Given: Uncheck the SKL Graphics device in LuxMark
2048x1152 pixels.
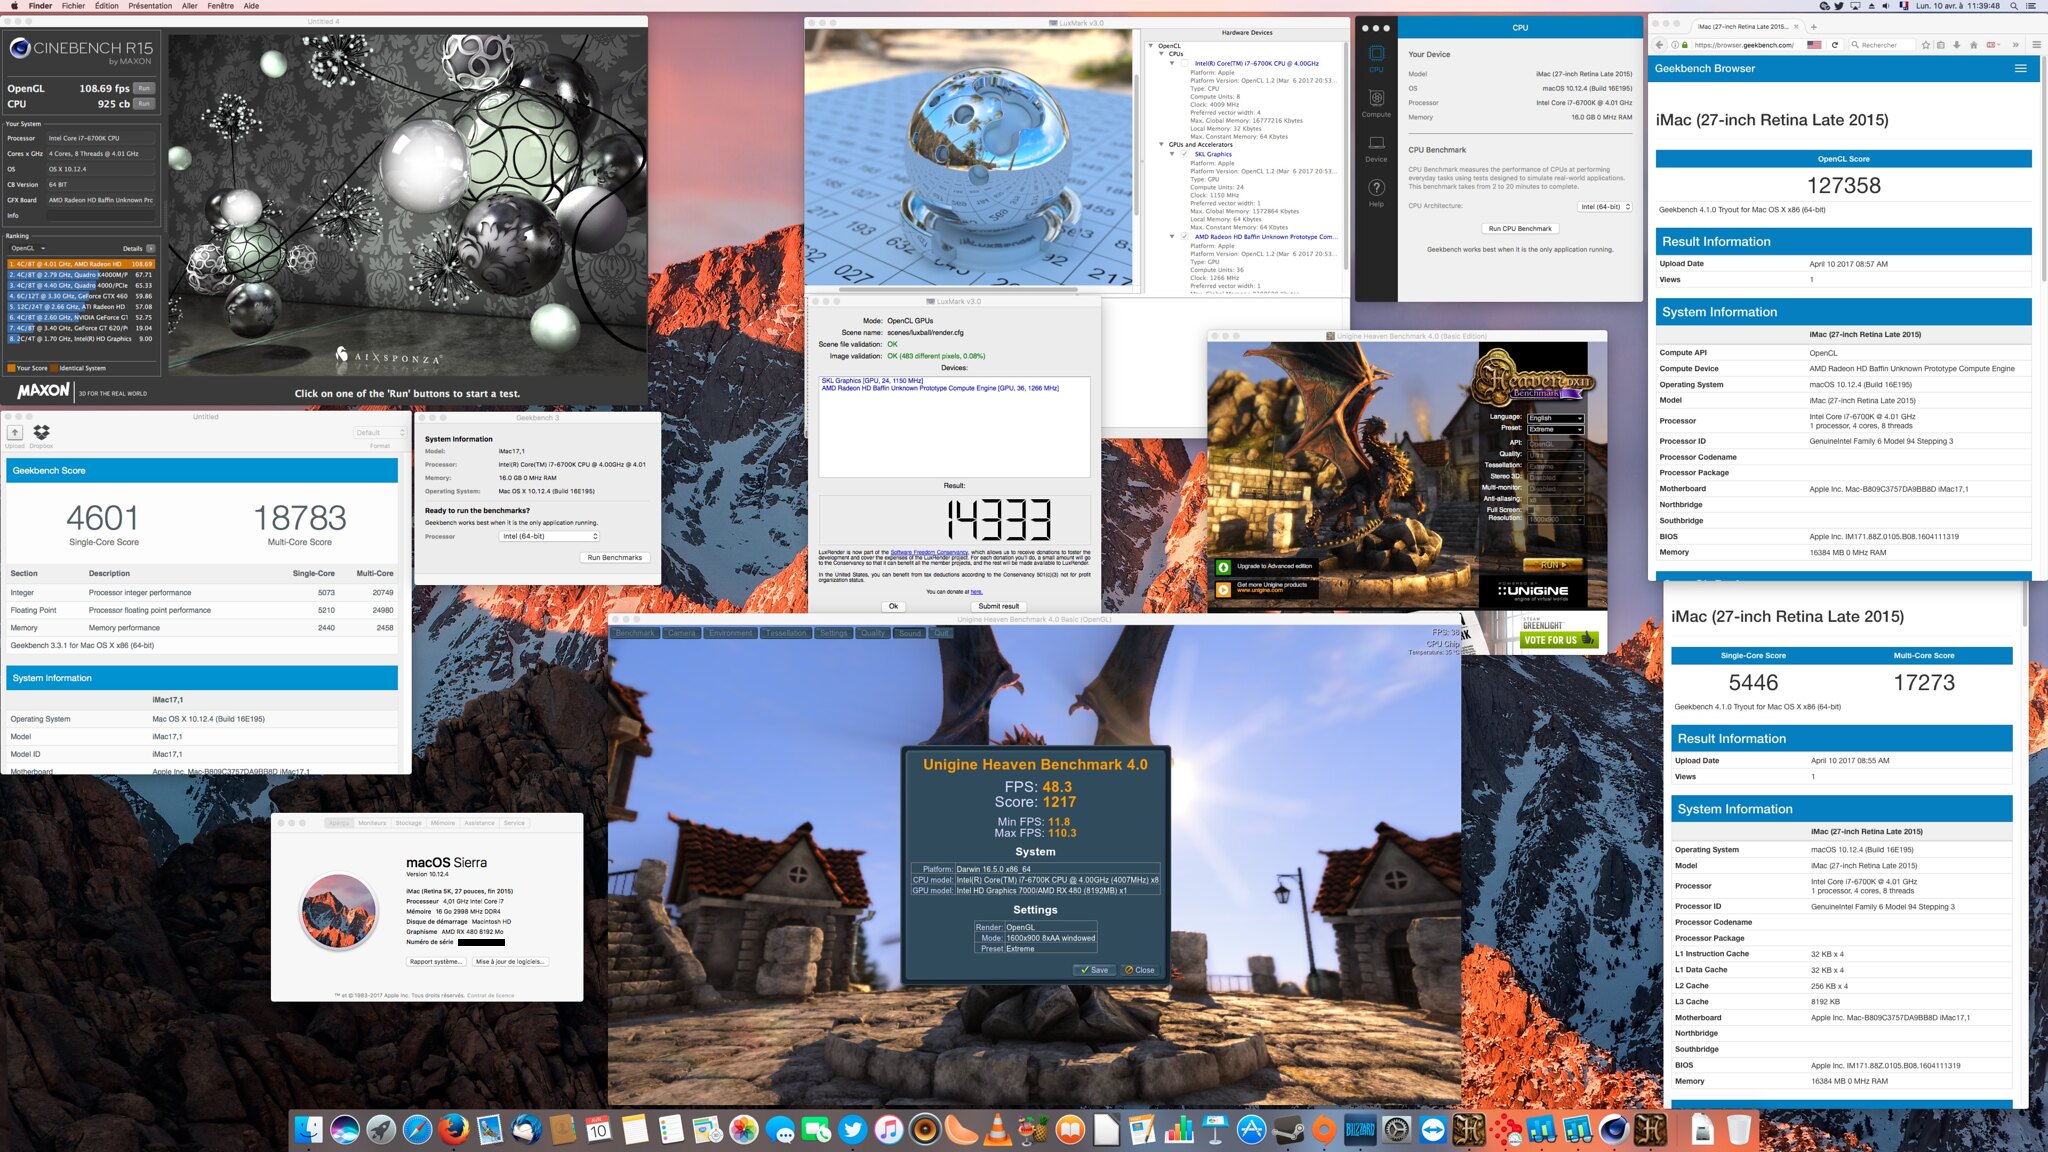Looking at the screenshot, I should coord(1185,154).
